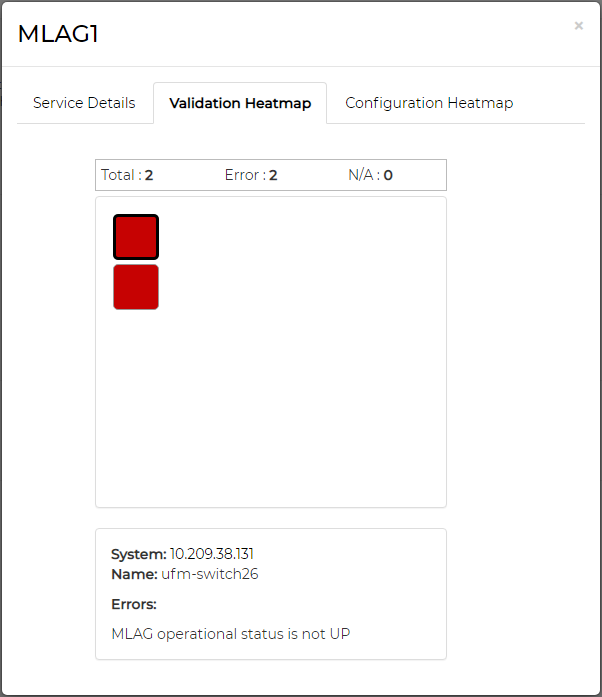Close the MLAG1 dialog
This screenshot has height=697, width=602.
point(578,26)
